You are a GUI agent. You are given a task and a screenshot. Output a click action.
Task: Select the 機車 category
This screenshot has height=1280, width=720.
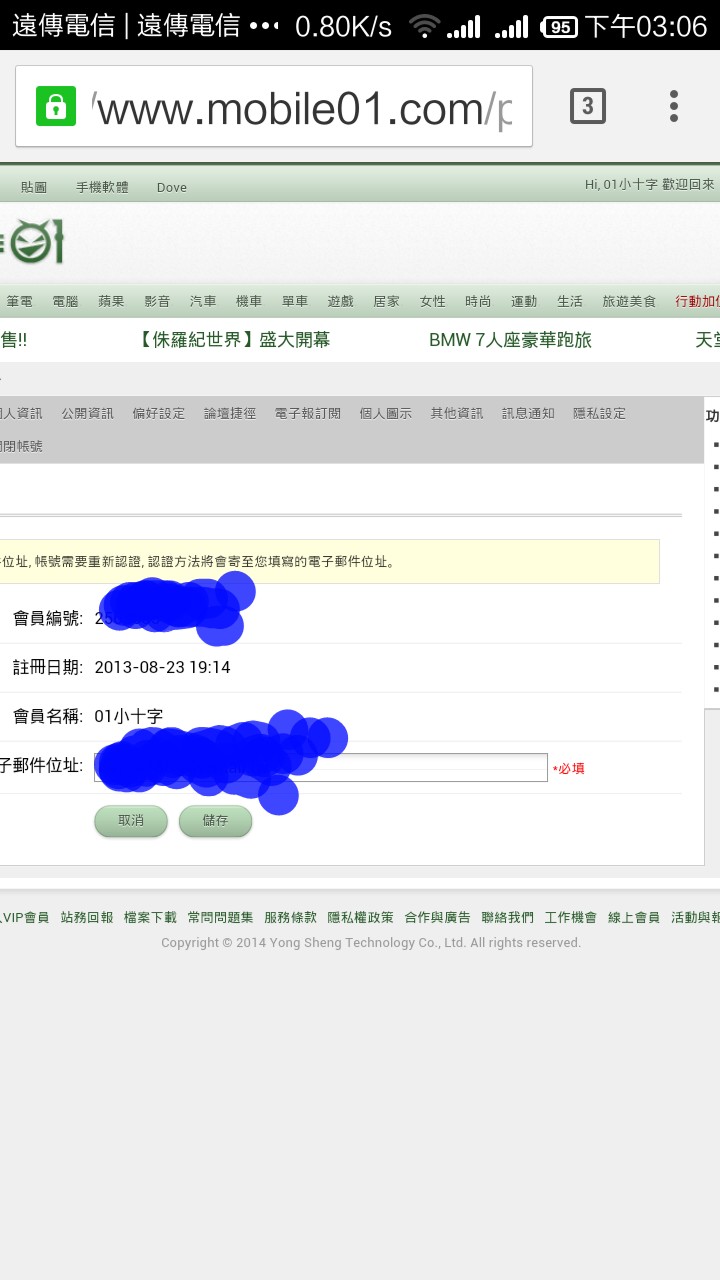[249, 301]
